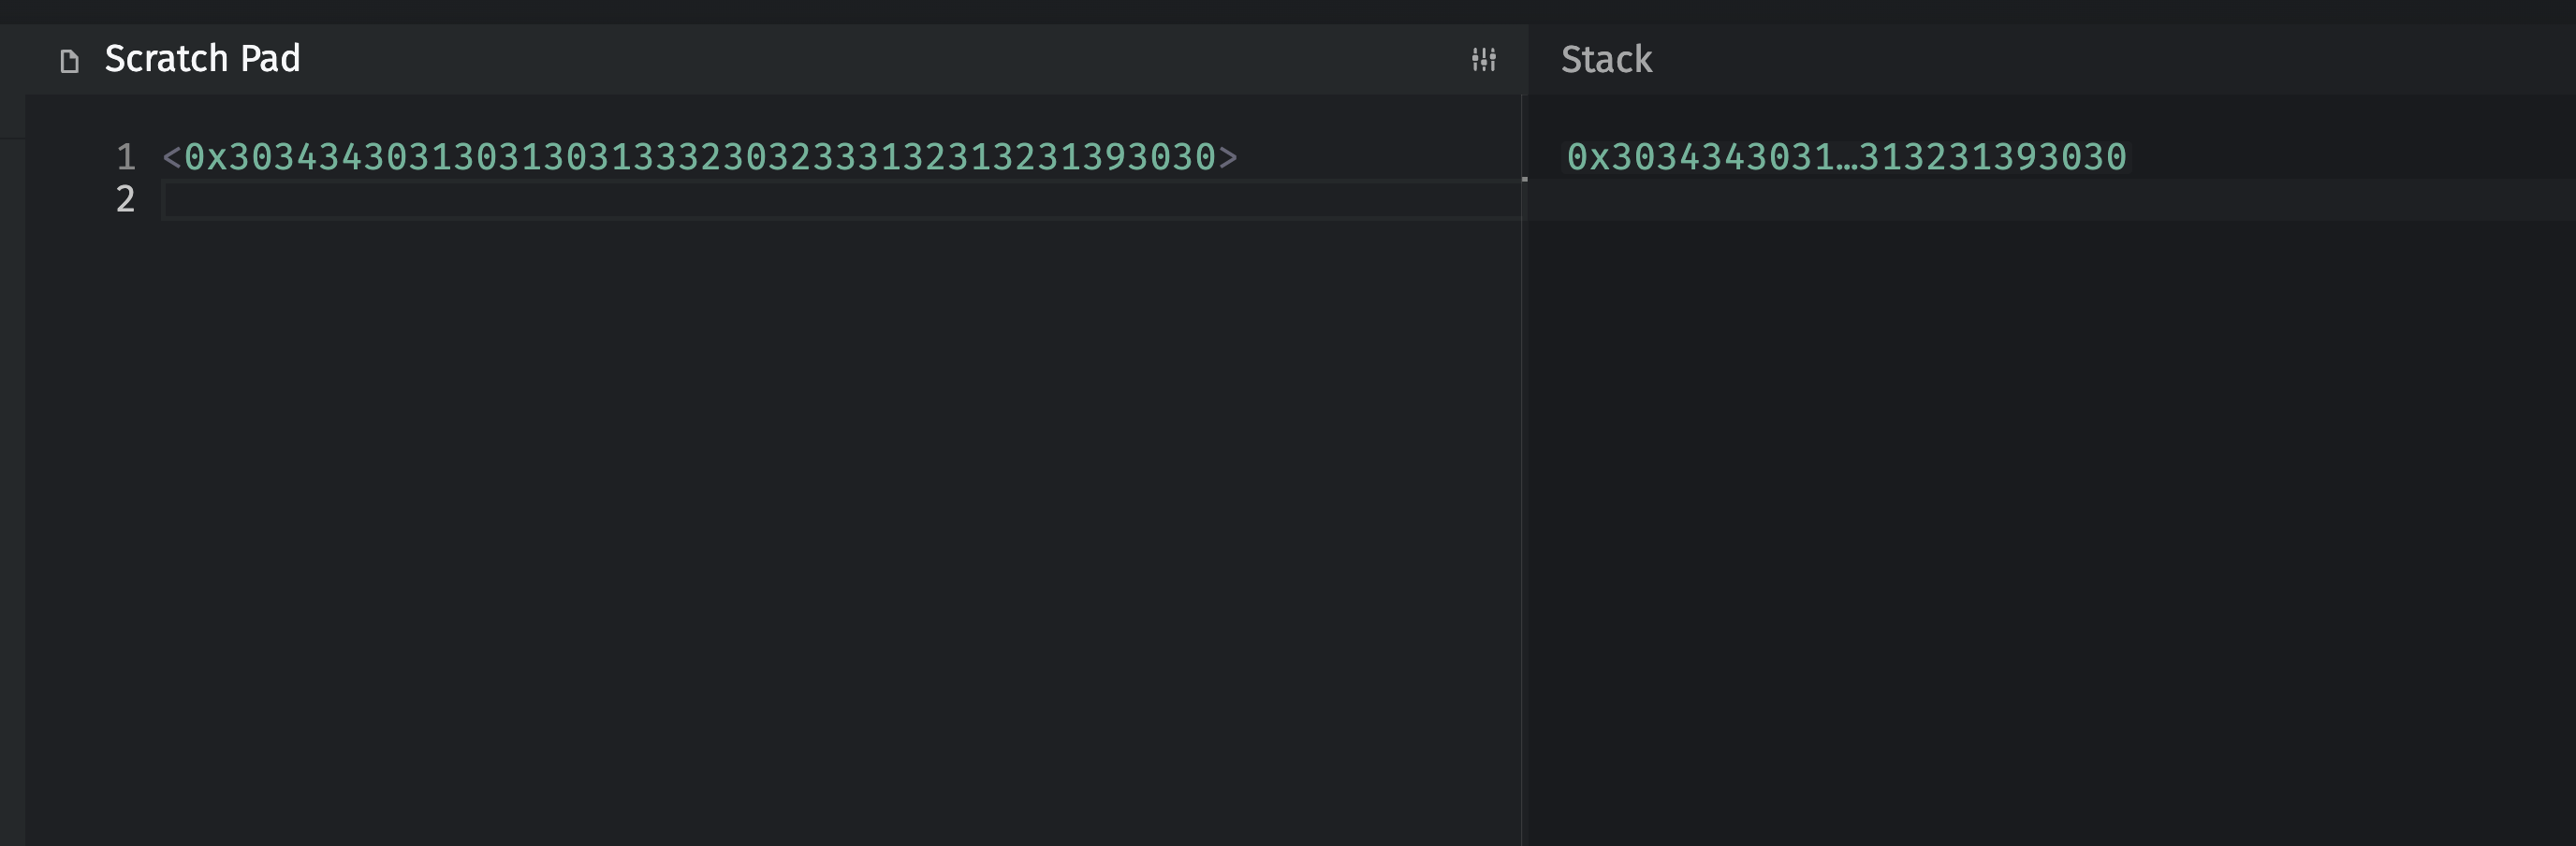Screen dimensions: 2576x846
Task: Click the empty header space right of Stack
Action: click(x=2100, y=60)
